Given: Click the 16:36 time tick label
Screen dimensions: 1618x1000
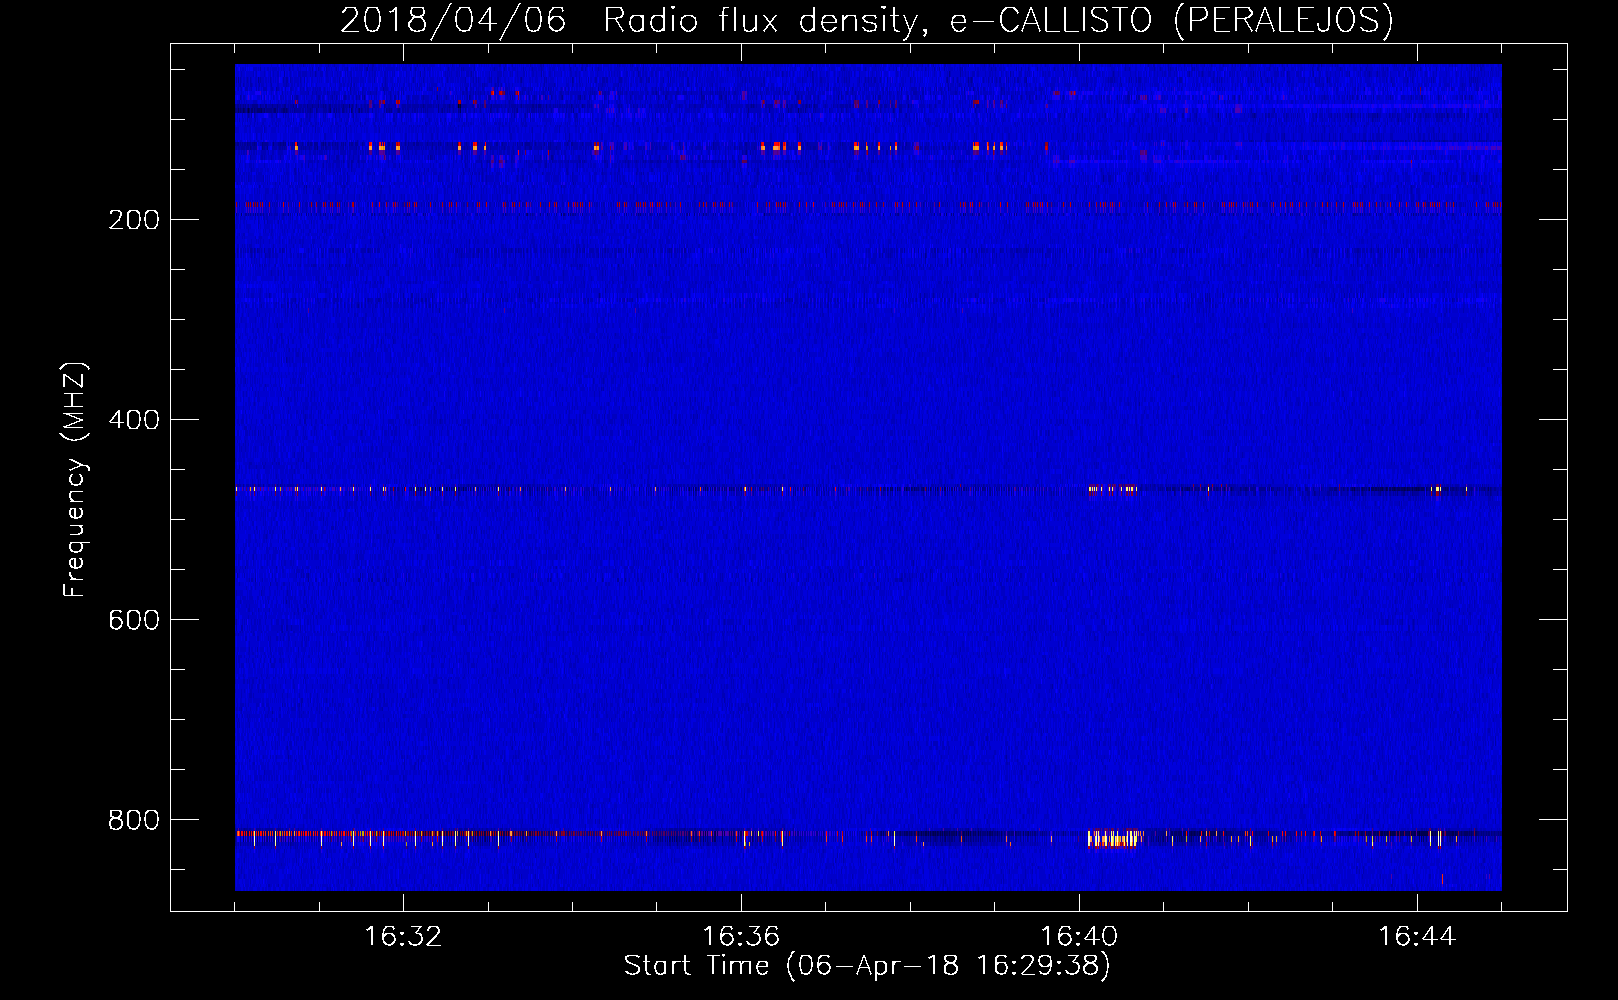Looking at the screenshot, I should tap(741, 937).
